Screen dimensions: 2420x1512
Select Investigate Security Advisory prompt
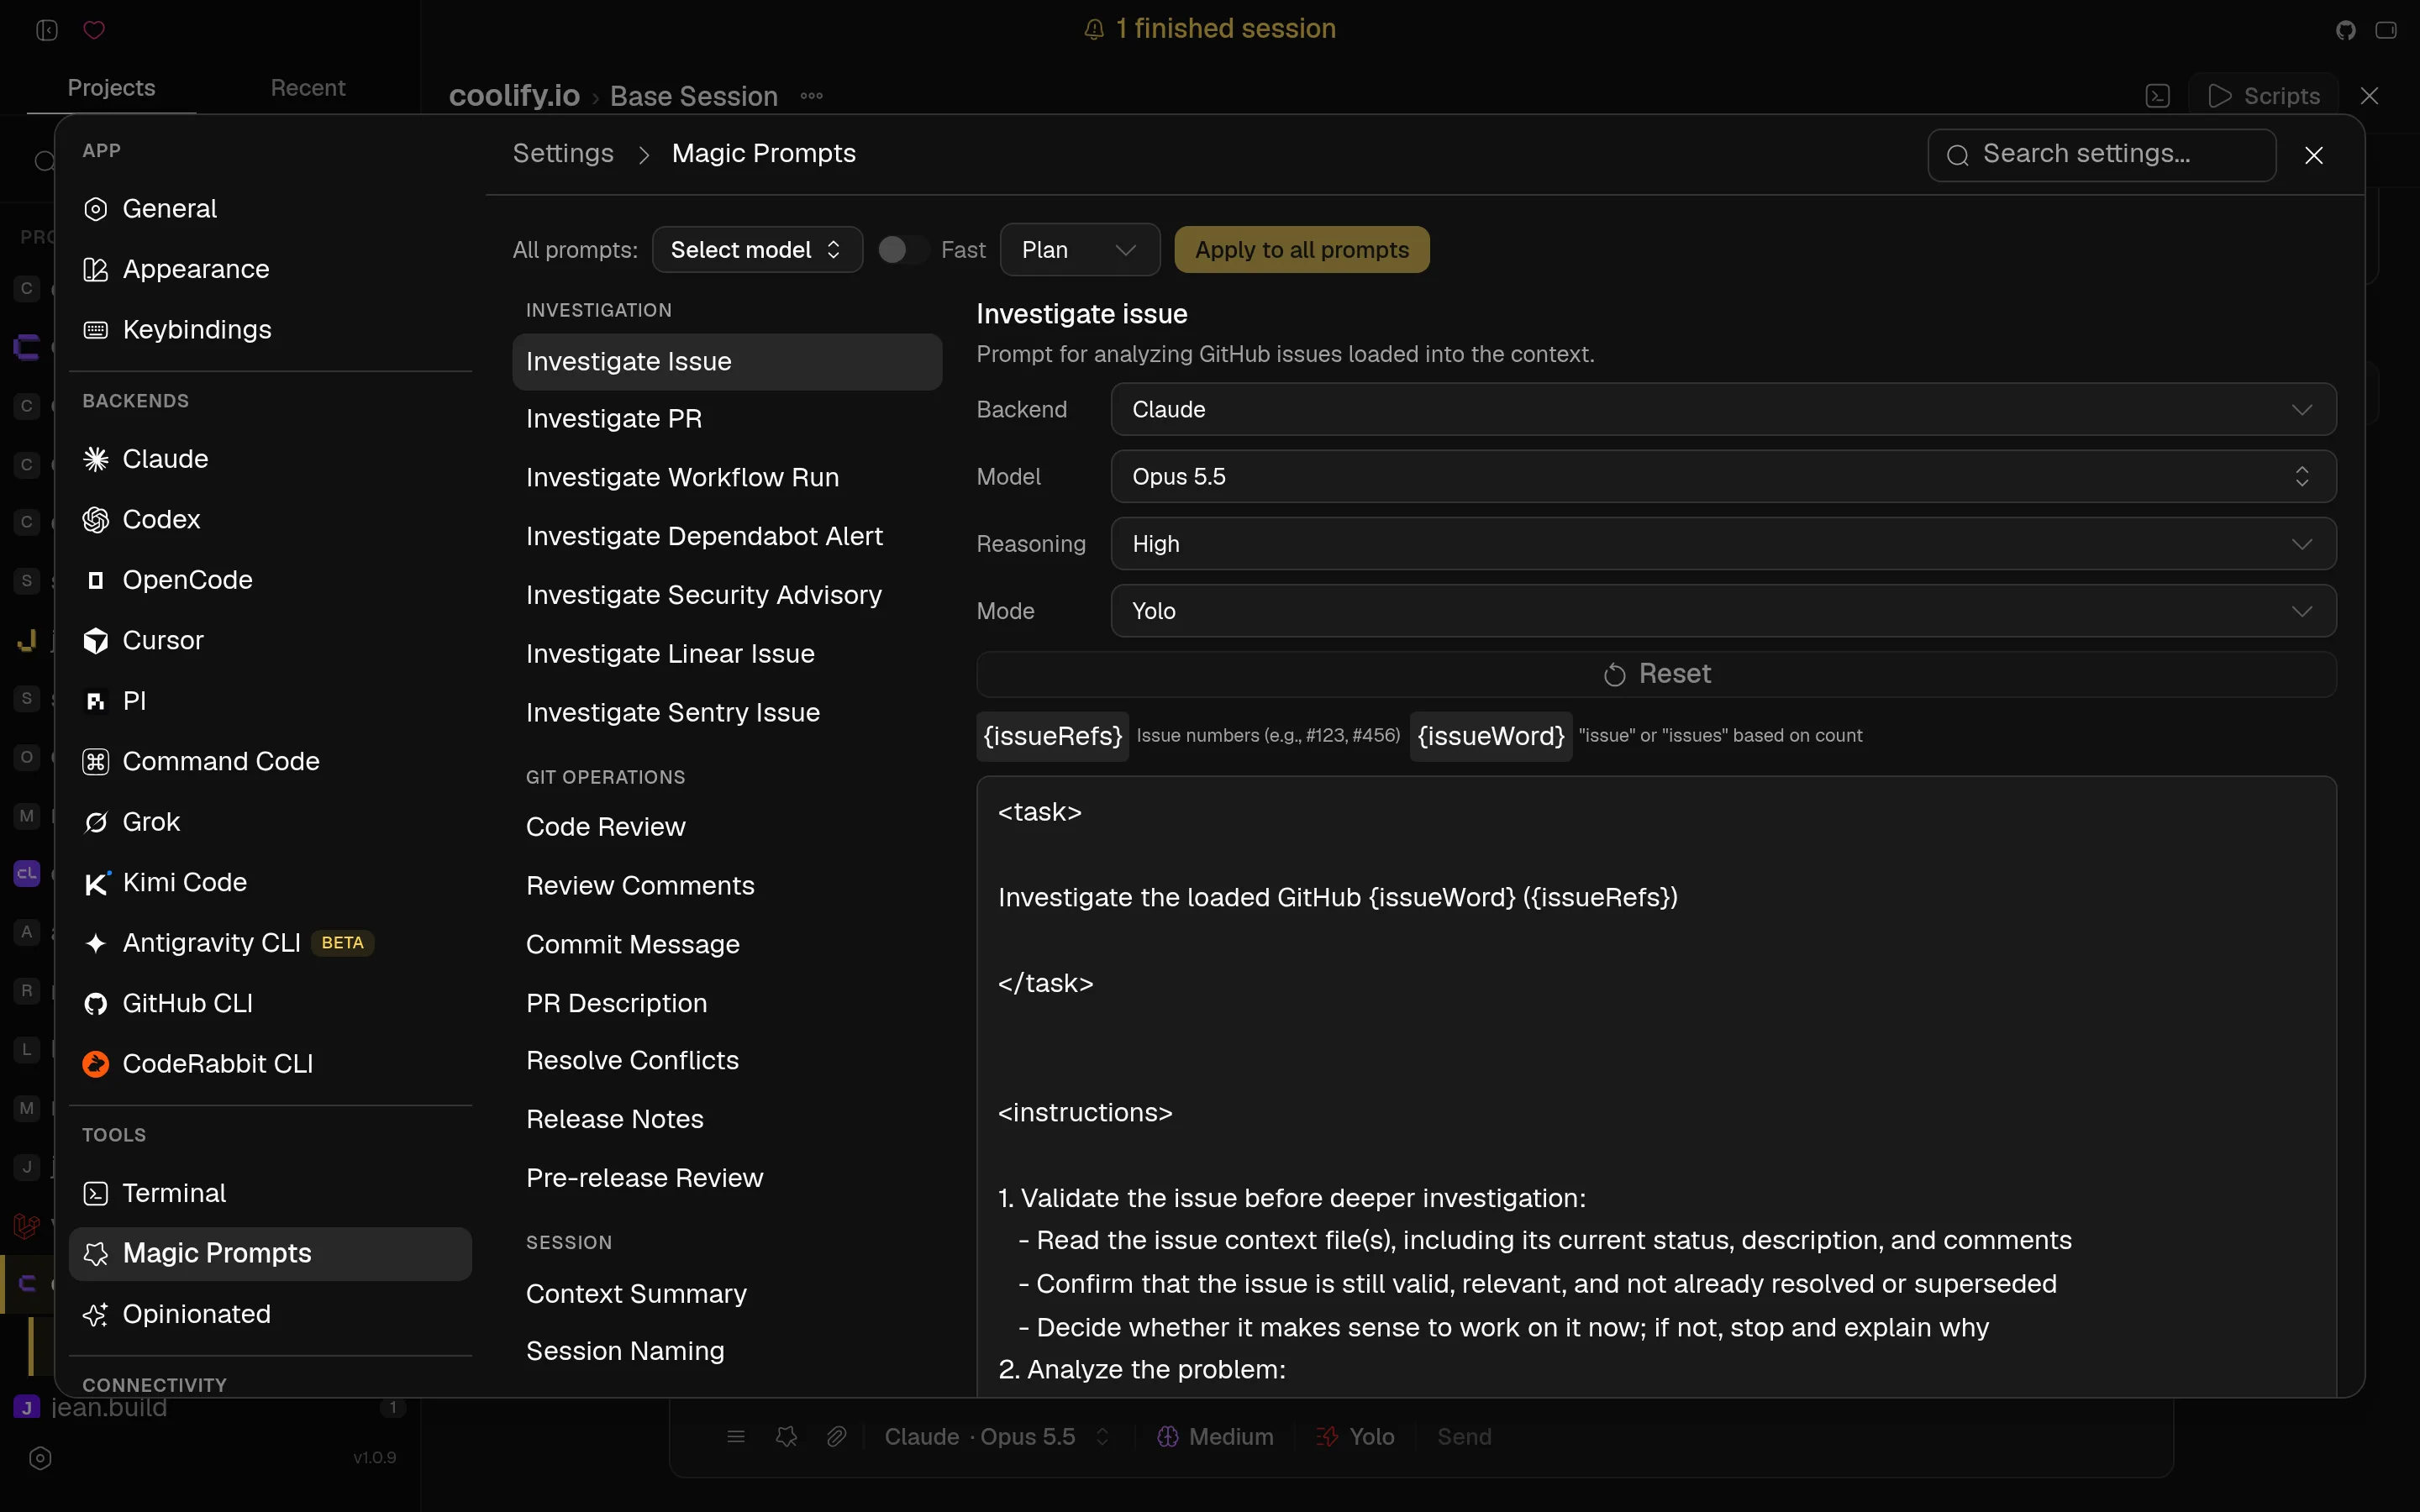[x=727, y=595]
